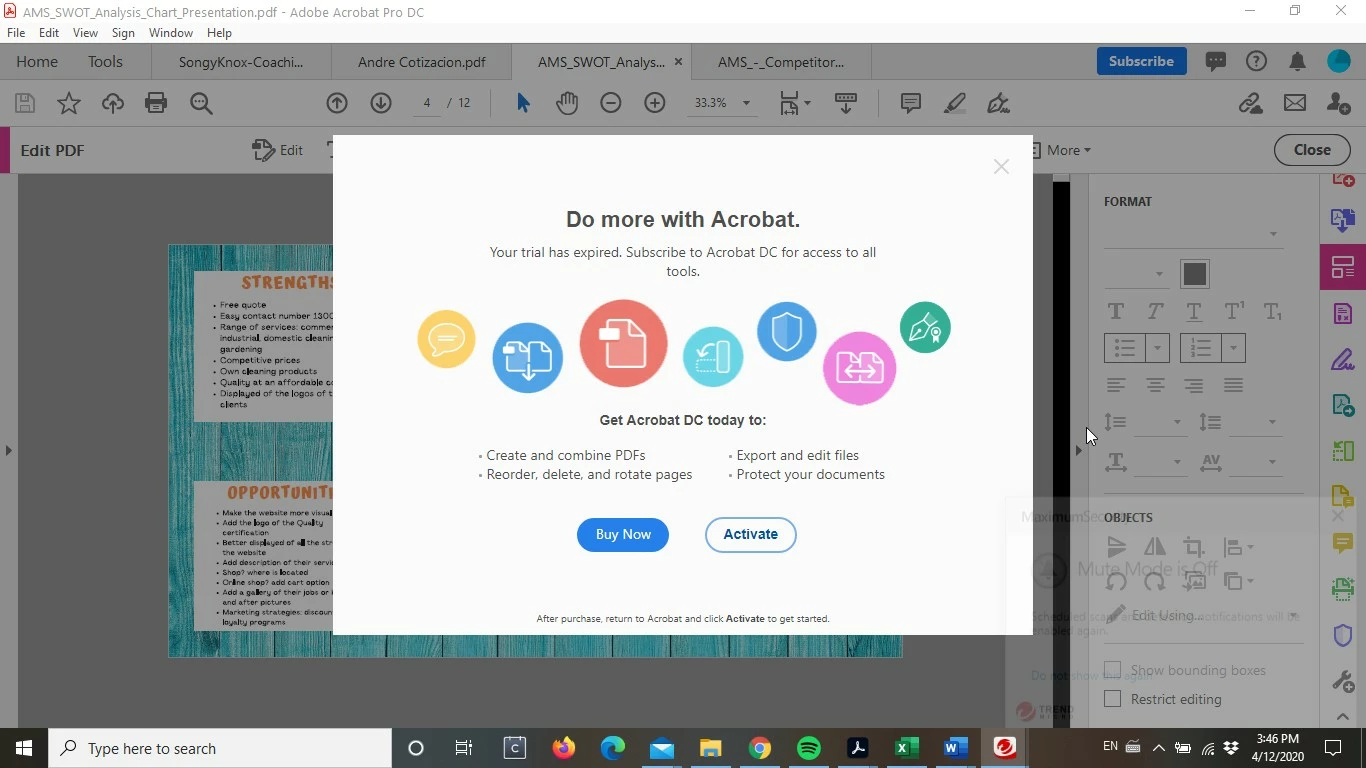The width and height of the screenshot is (1366, 768).
Task: Open the File menu
Action: tap(16, 33)
